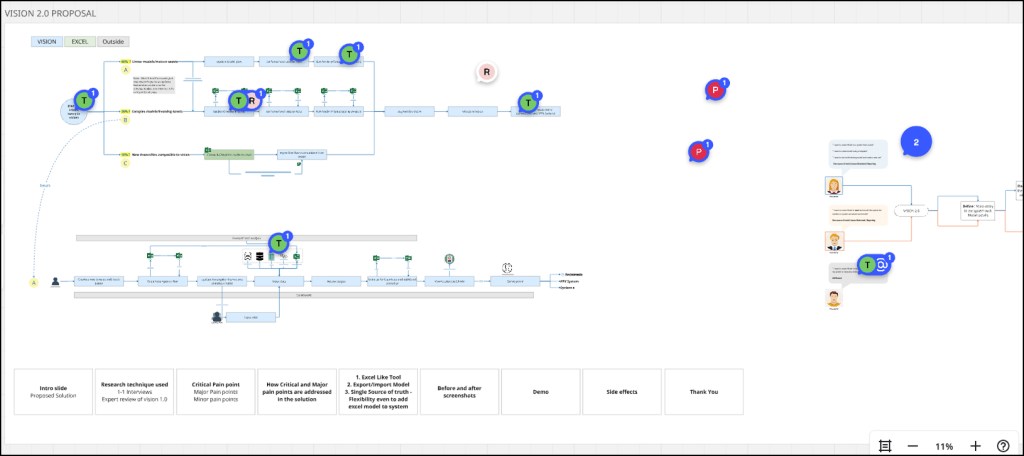Viewport: 1024px width, 456px height.
Task: Select the Thank You slide card
Action: [x=704, y=392]
